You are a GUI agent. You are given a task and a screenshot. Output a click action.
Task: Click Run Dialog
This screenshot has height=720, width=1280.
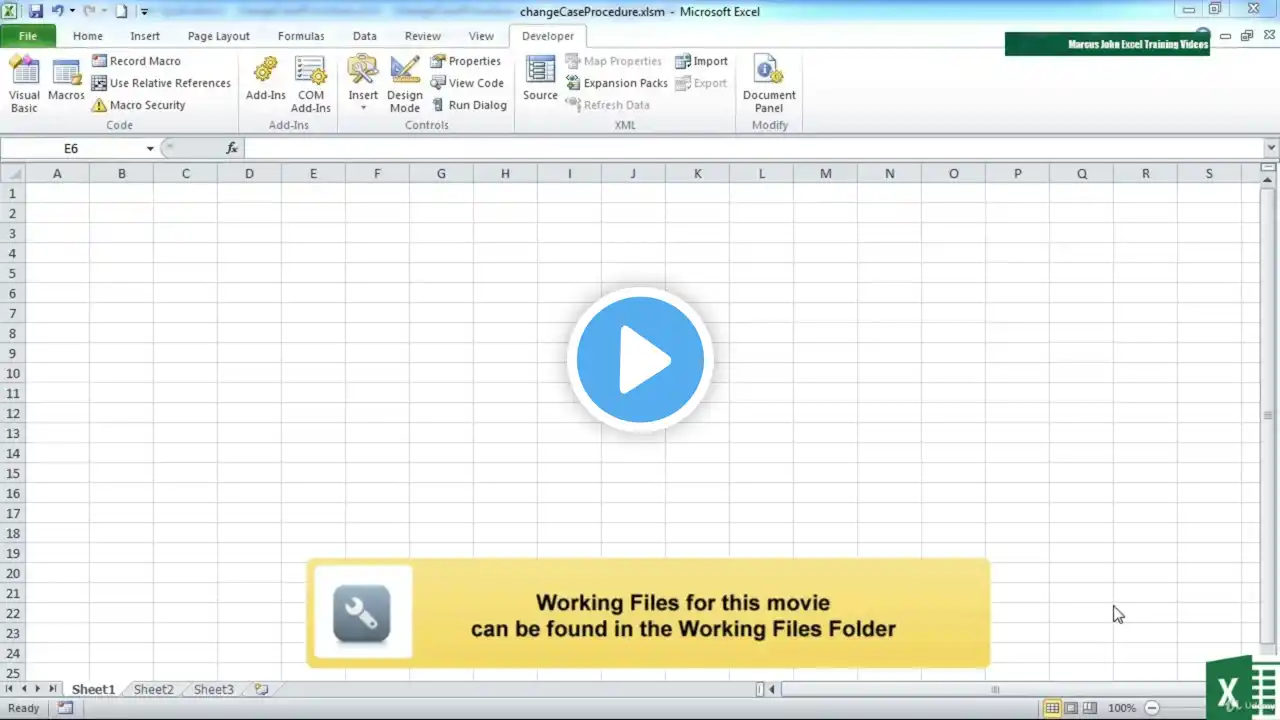[469, 105]
